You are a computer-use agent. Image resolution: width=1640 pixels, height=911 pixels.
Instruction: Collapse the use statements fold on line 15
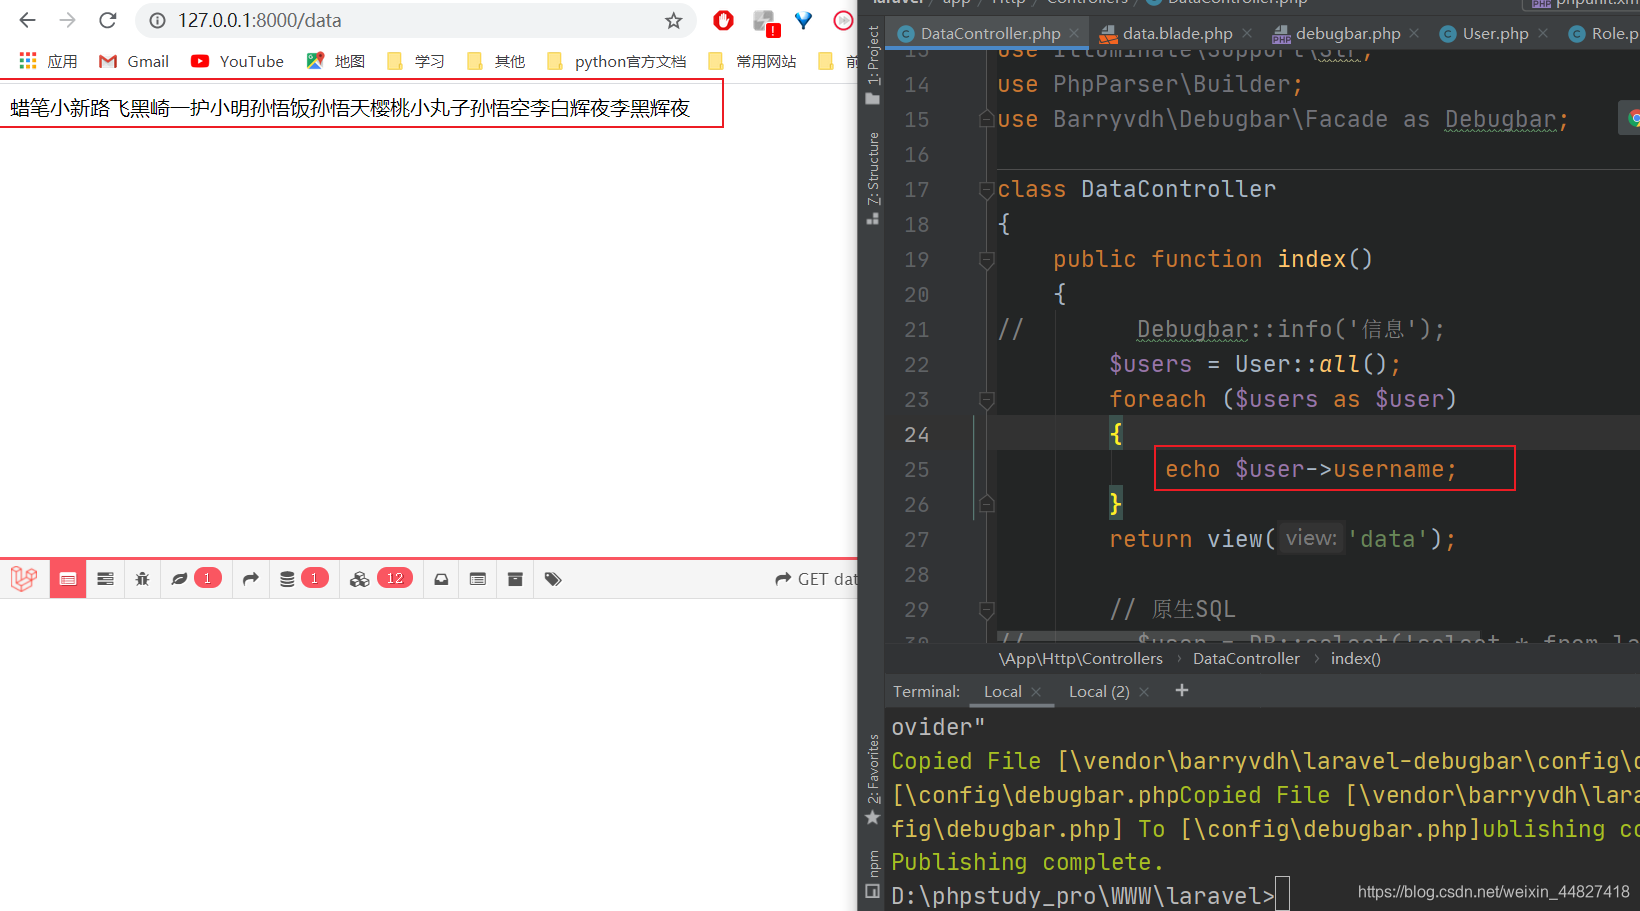[986, 120]
